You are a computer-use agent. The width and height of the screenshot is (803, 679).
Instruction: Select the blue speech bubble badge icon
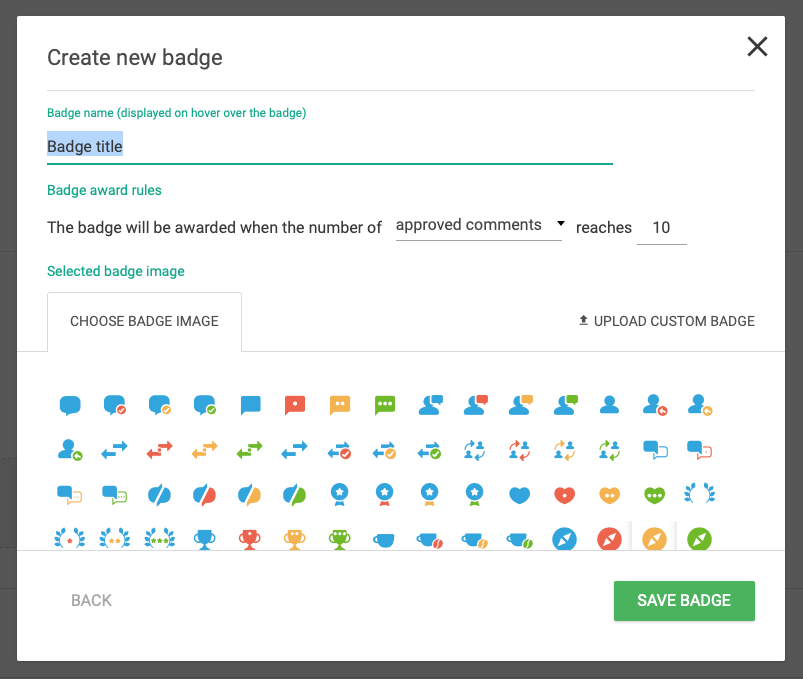70,405
